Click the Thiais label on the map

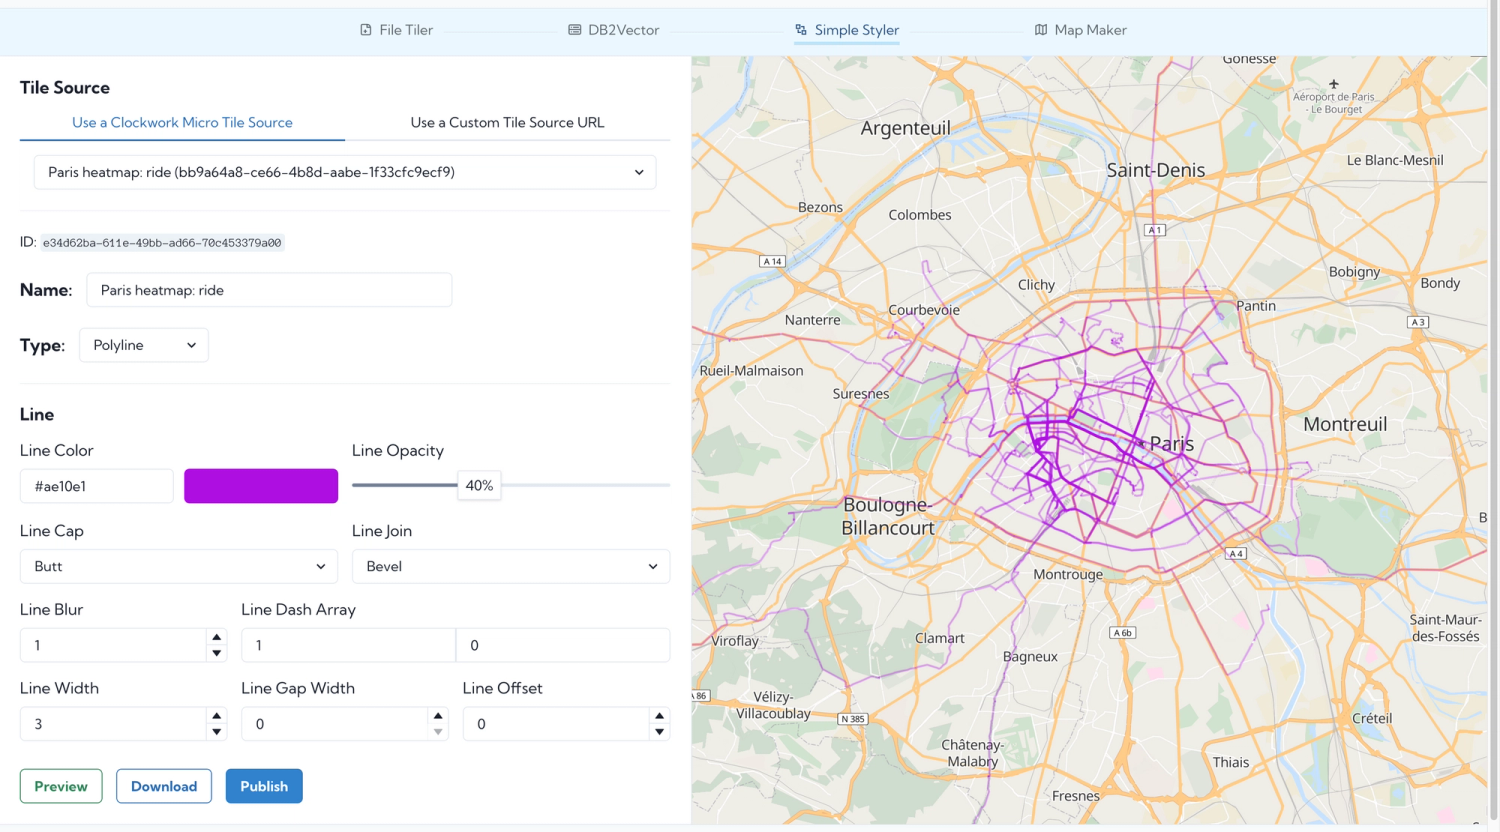click(x=1231, y=762)
